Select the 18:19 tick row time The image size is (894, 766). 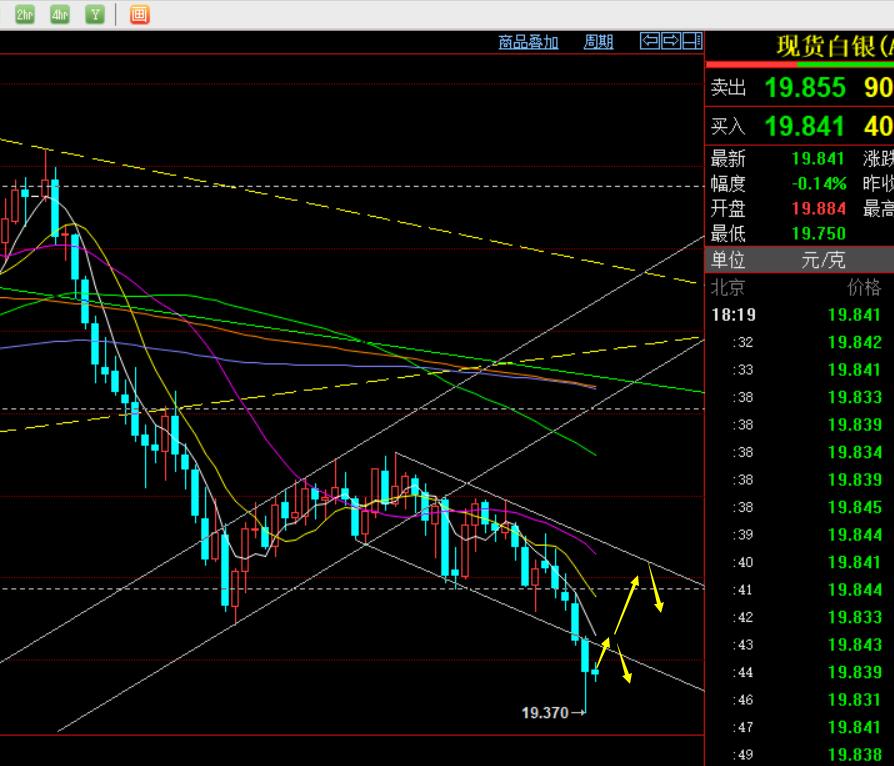click(x=734, y=315)
